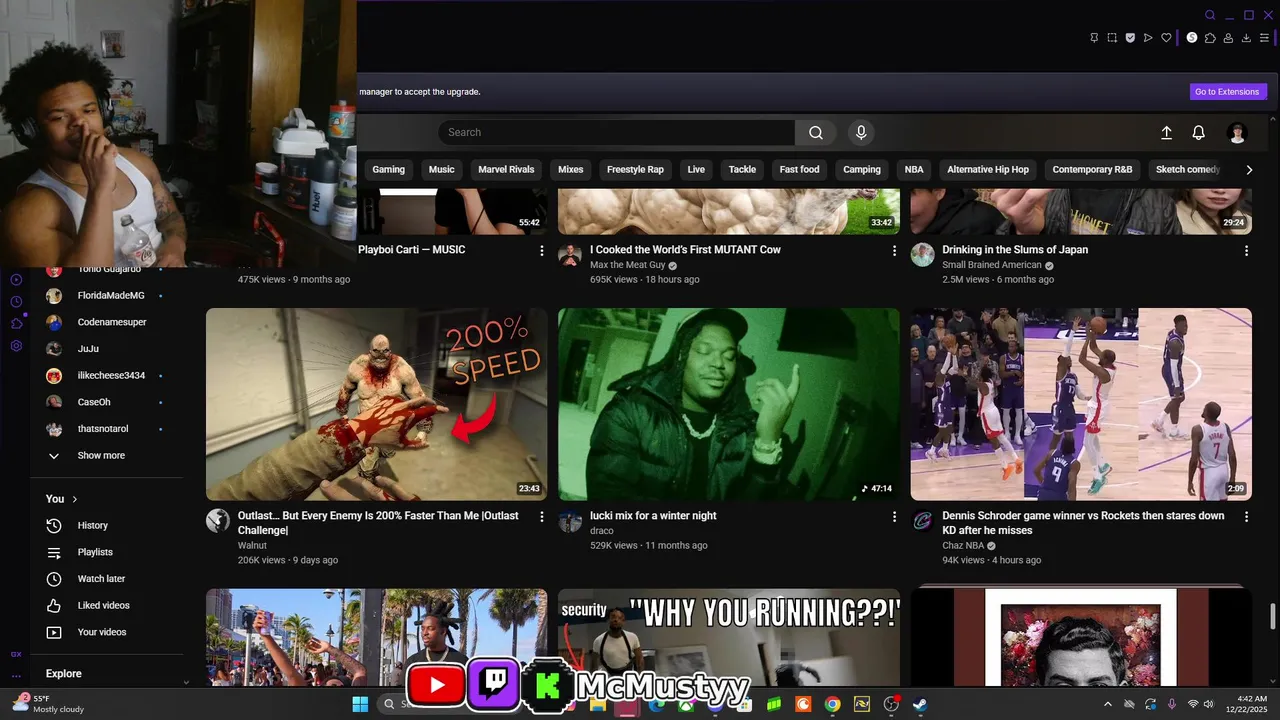1280x720 pixels.
Task: Open Google Chrome from the taskbar
Action: coord(832,704)
